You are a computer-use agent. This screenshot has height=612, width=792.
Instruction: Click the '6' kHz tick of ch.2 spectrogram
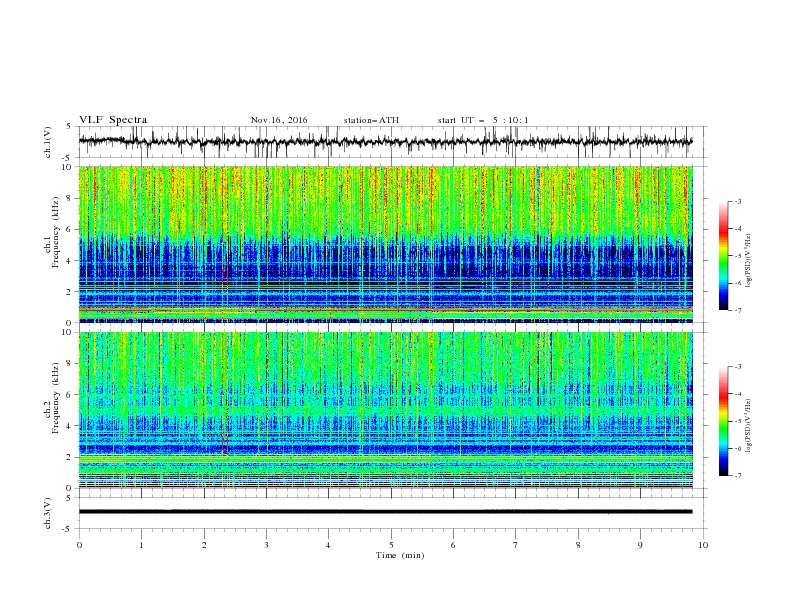pyautogui.click(x=69, y=394)
